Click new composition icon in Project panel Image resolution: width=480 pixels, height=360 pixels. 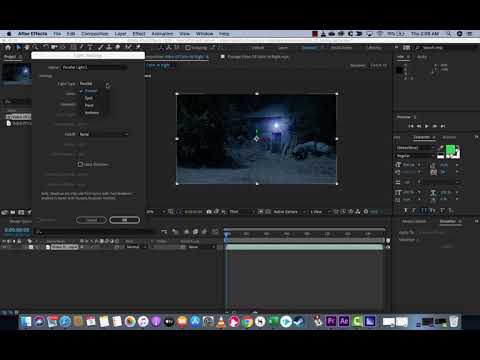click(x=21, y=212)
